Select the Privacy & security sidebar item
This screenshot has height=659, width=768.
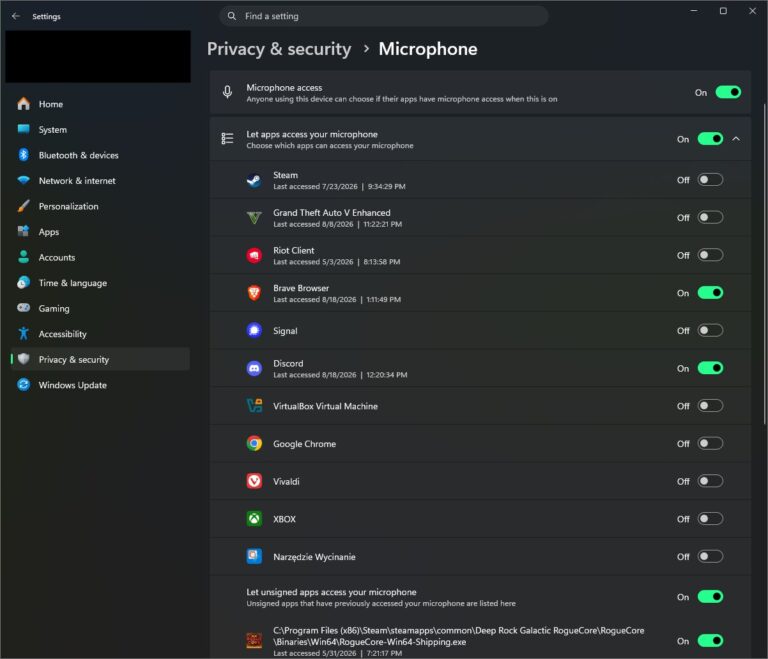100,359
